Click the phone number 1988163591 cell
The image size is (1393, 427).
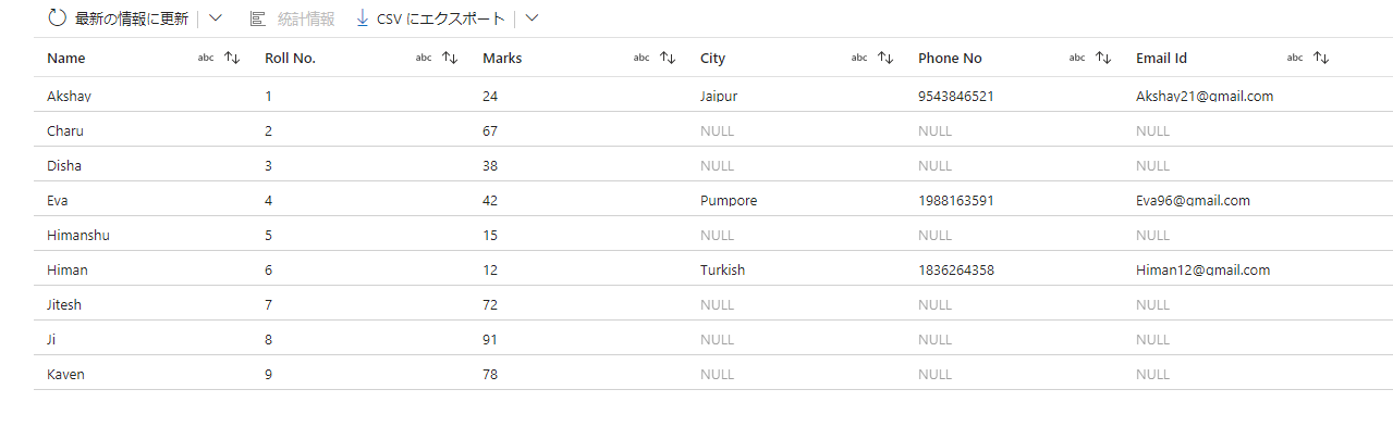tap(956, 200)
